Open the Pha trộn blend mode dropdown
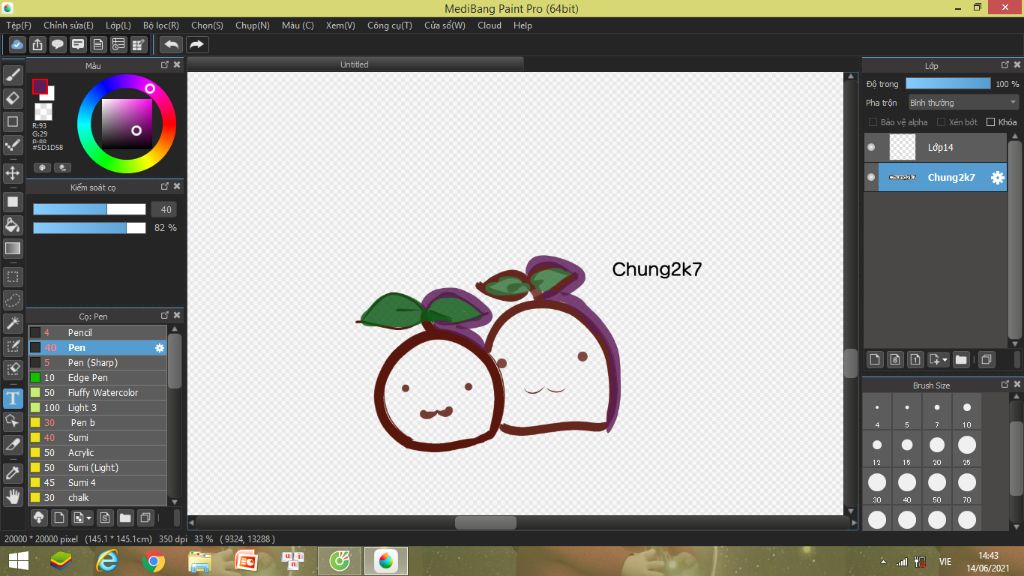This screenshot has width=1024, height=576. [x=963, y=103]
